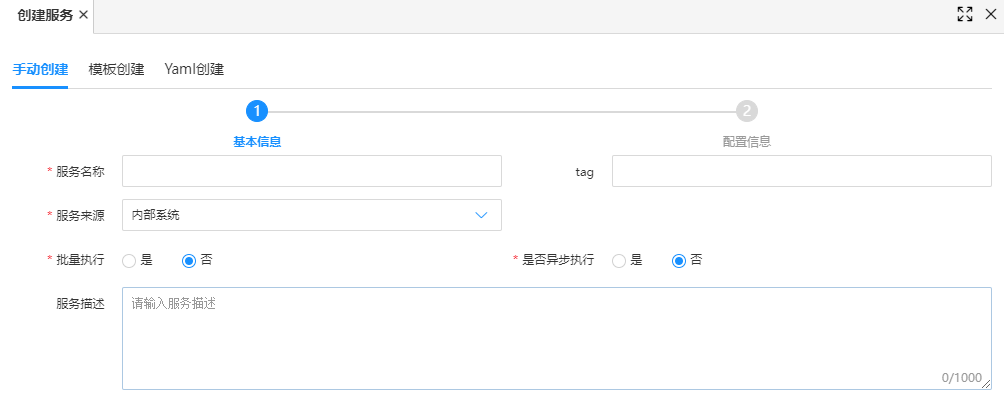Click the text area resize handle
This screenshot has width=1004, height=401.
click(986, 384)
